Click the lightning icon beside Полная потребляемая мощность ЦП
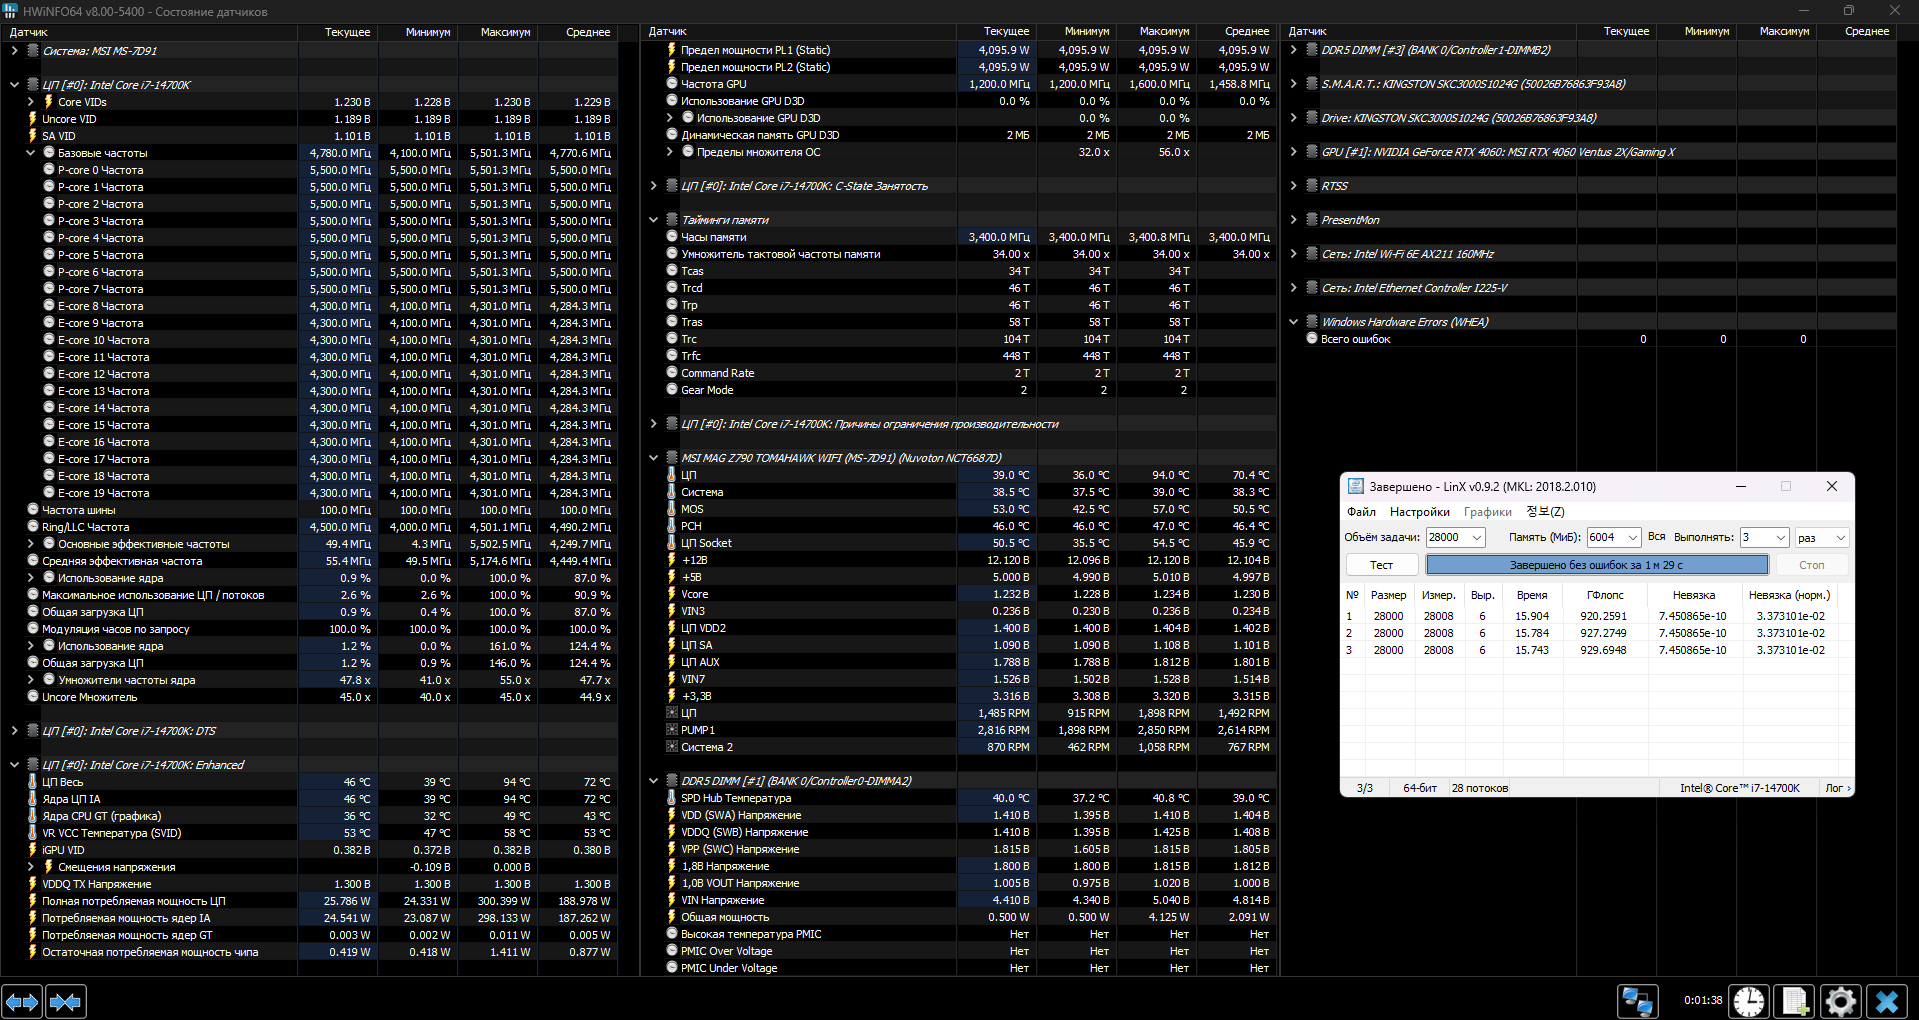 point(33,901)
